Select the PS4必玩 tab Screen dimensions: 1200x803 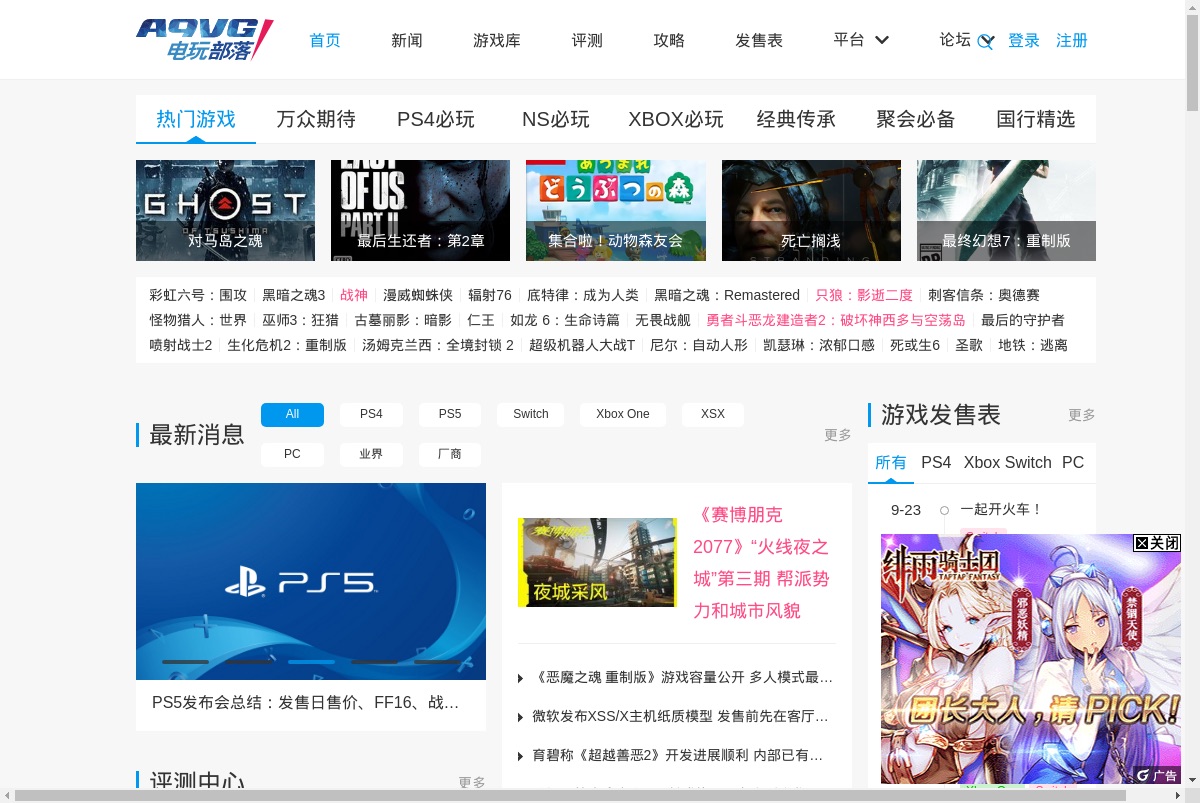click(436, 119)
